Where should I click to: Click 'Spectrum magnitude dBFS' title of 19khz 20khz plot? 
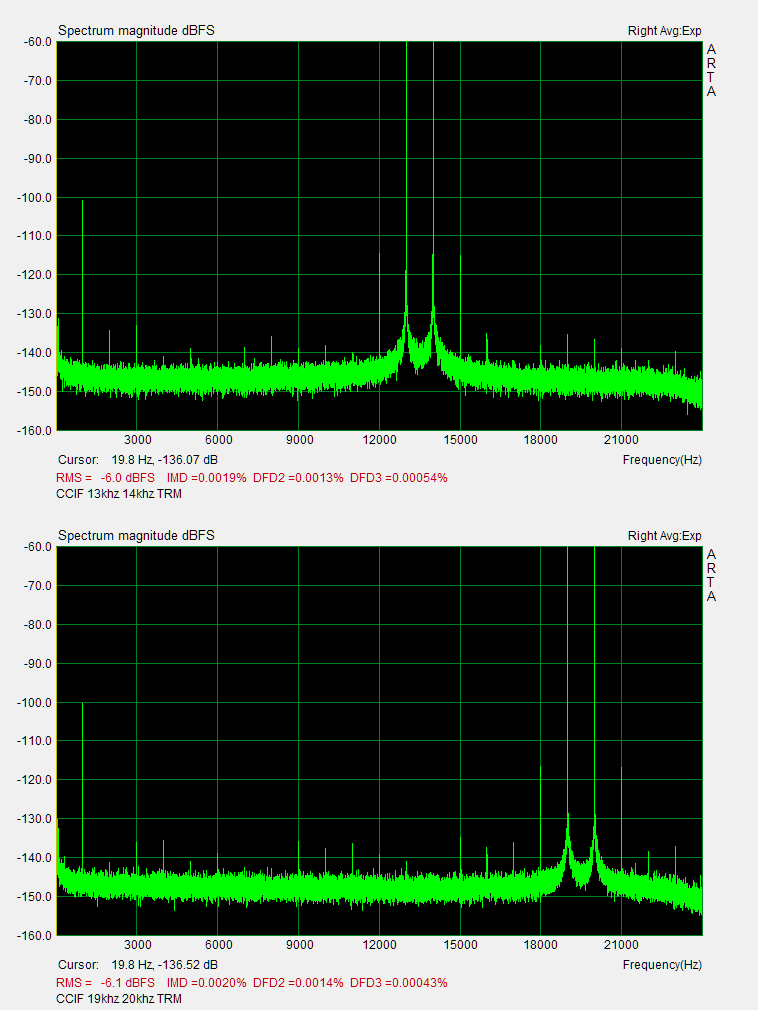(x=136, y=535)
